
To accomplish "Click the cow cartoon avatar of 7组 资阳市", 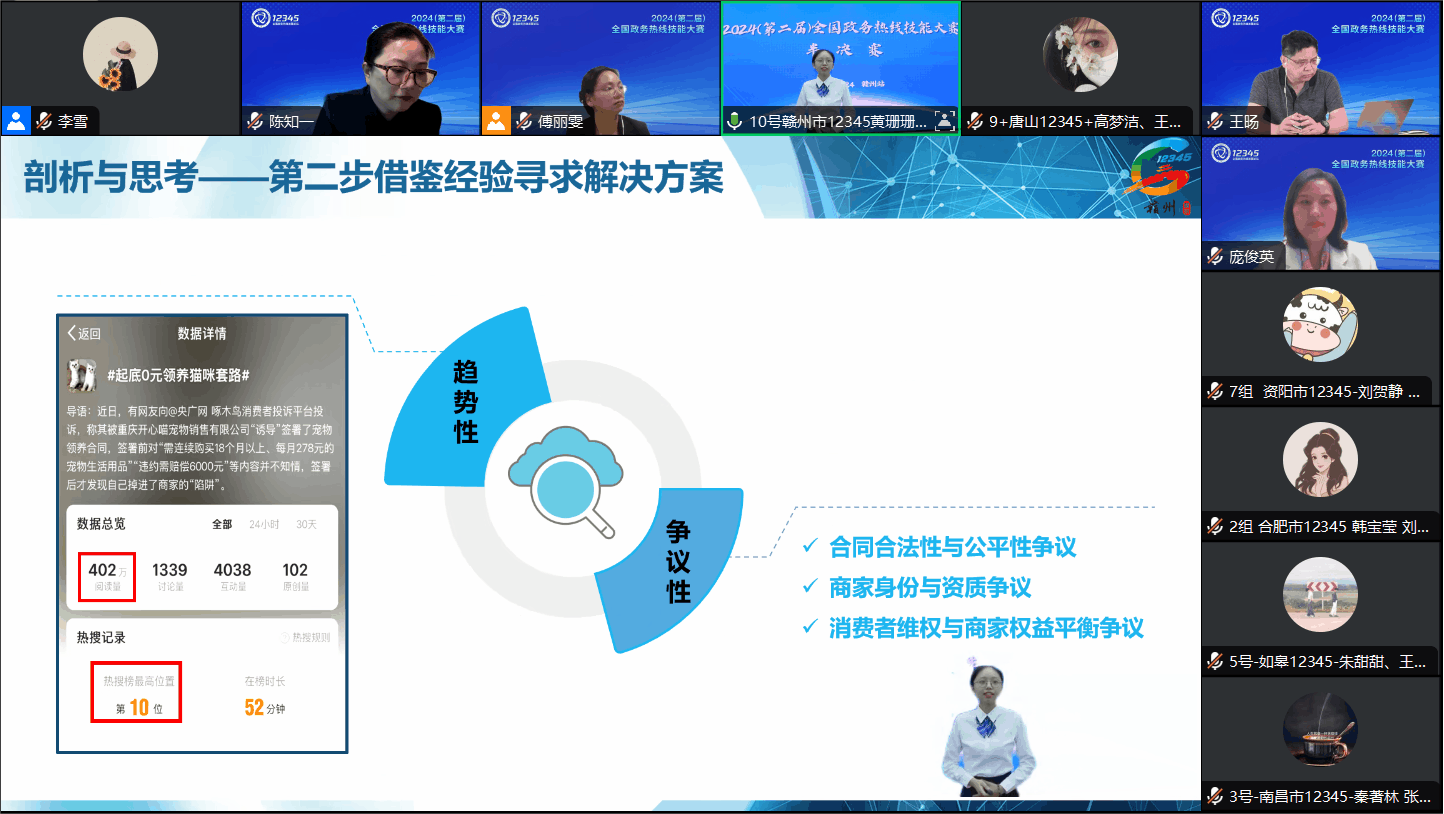I will point(1320,324).
